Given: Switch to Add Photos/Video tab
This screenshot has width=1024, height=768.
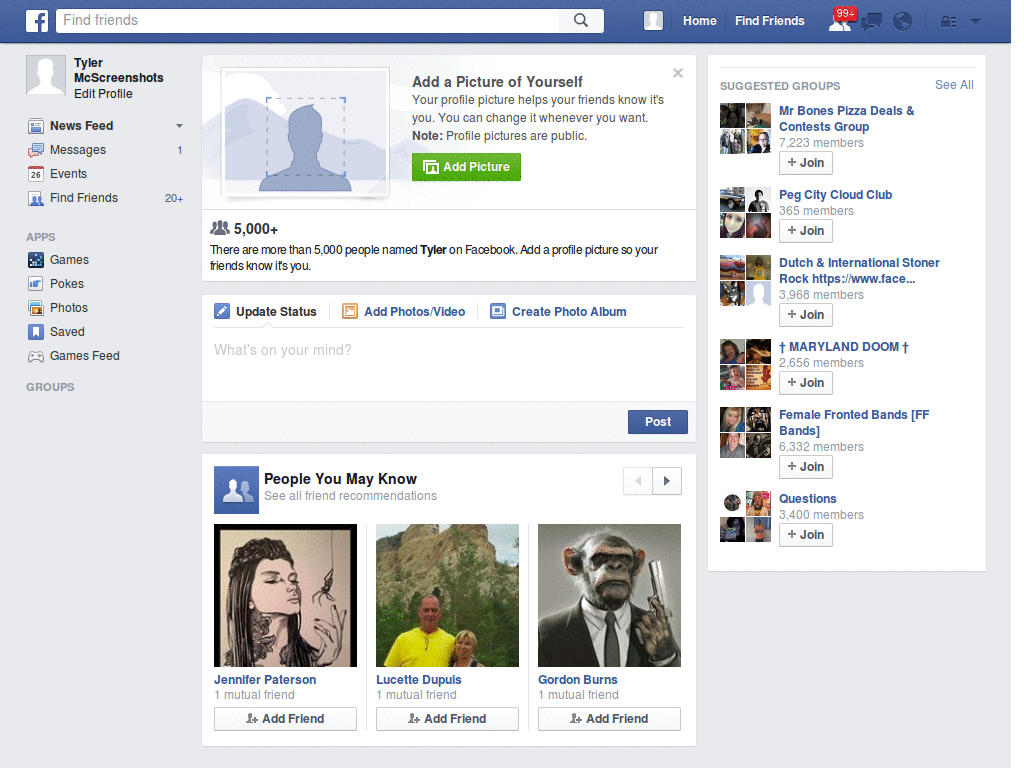Looking at the screenshot, I should point(404,312).
